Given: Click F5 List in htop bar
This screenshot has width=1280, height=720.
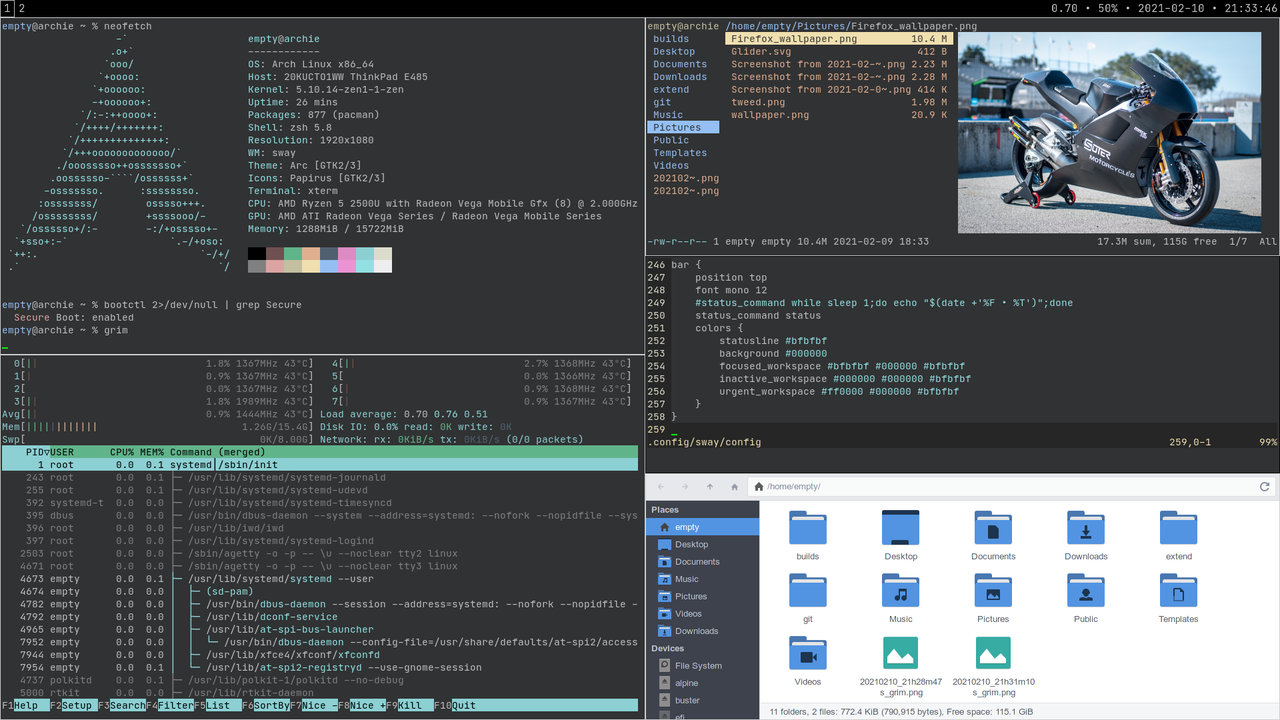Looking at the screenshot, I should pyautogui.click(x=218, y=705).
